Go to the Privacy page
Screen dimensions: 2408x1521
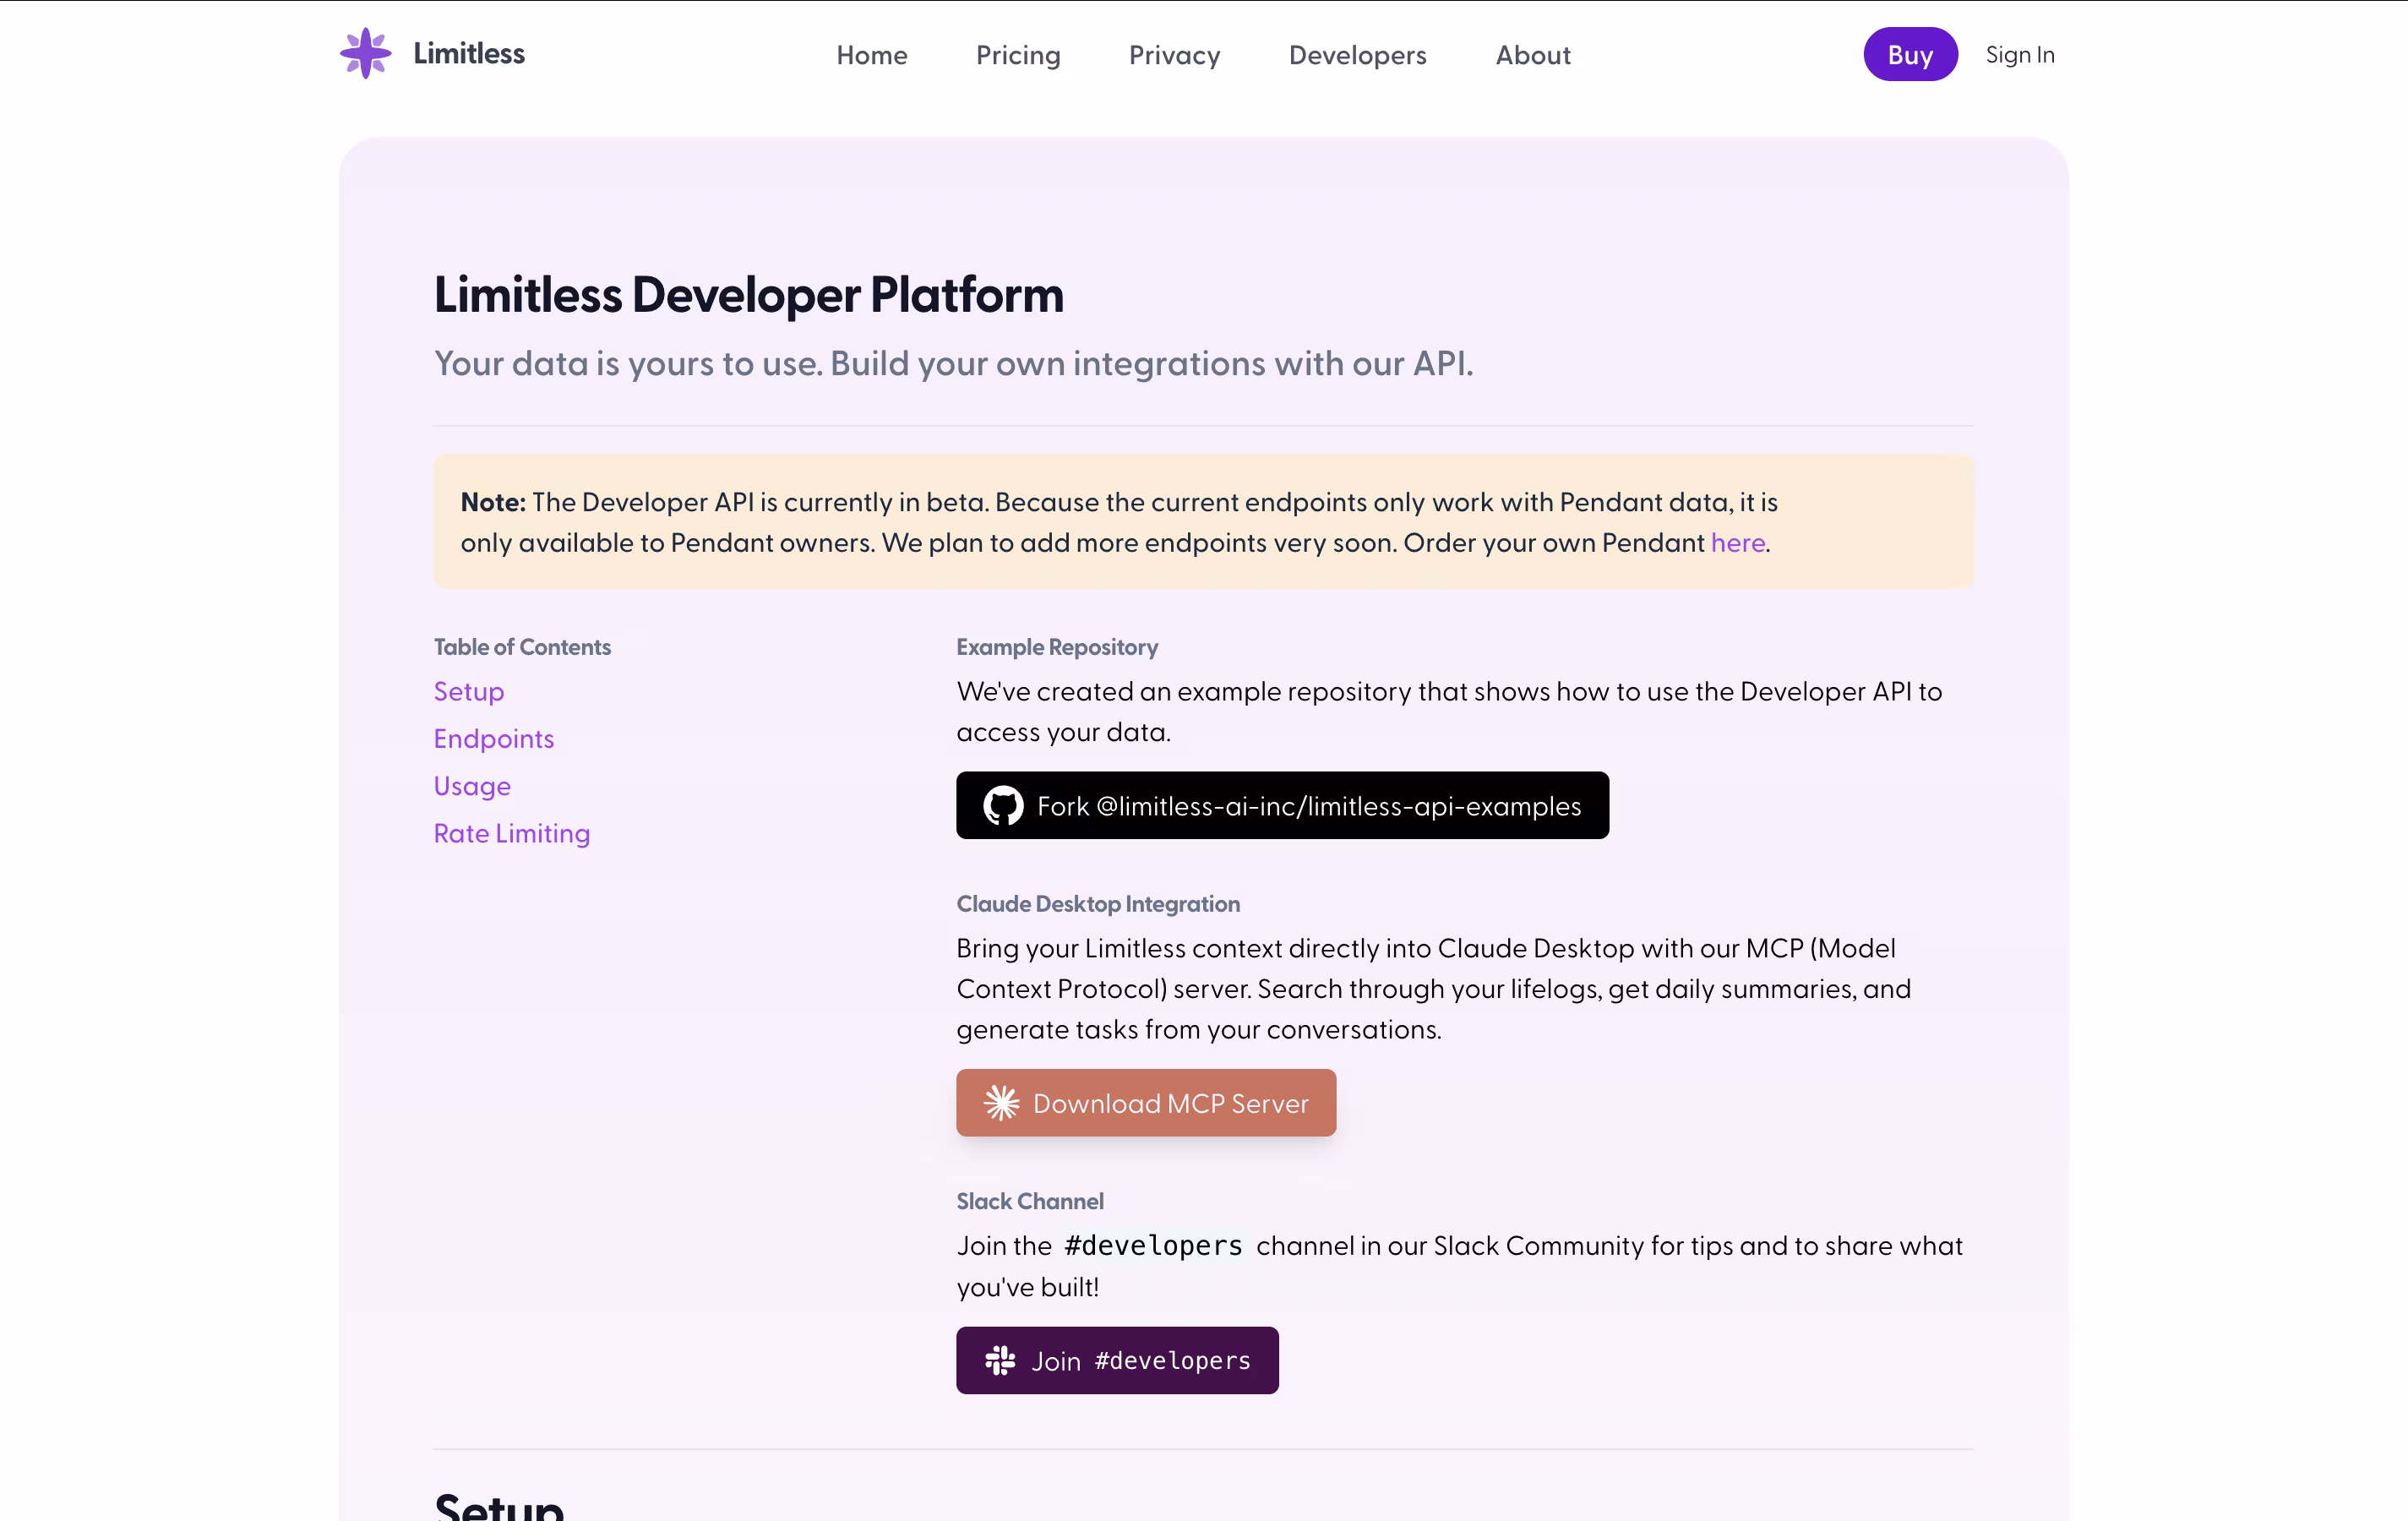(x=1174, y=55)
